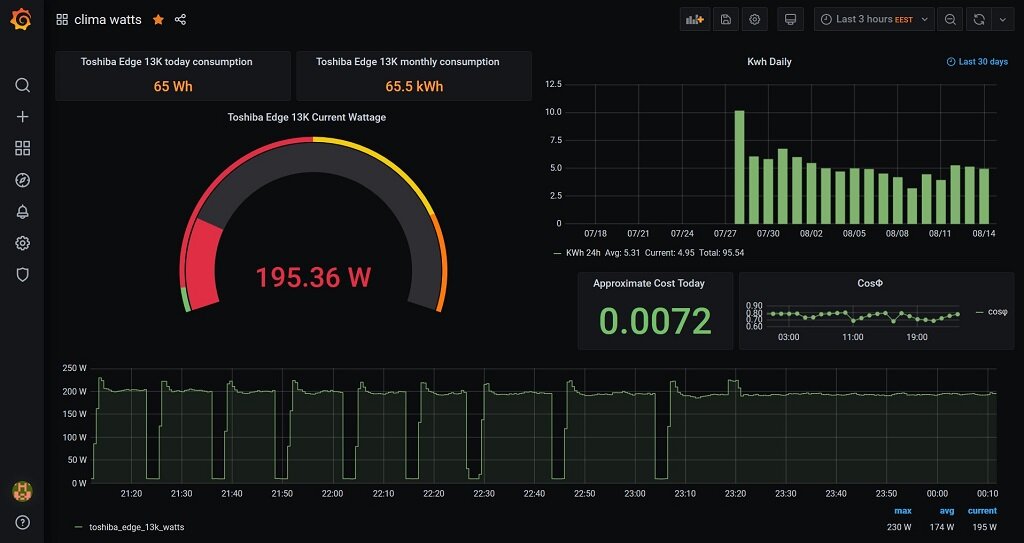
Task: Open the Grafana home logo
Action: 22,19
